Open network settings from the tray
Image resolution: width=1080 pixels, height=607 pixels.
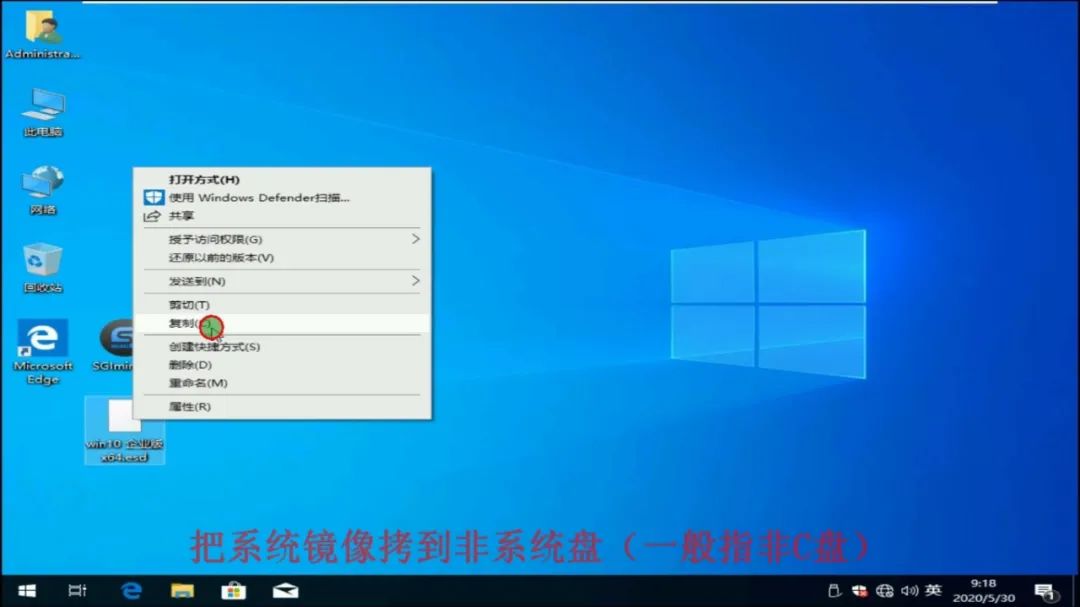coord(884,591)
